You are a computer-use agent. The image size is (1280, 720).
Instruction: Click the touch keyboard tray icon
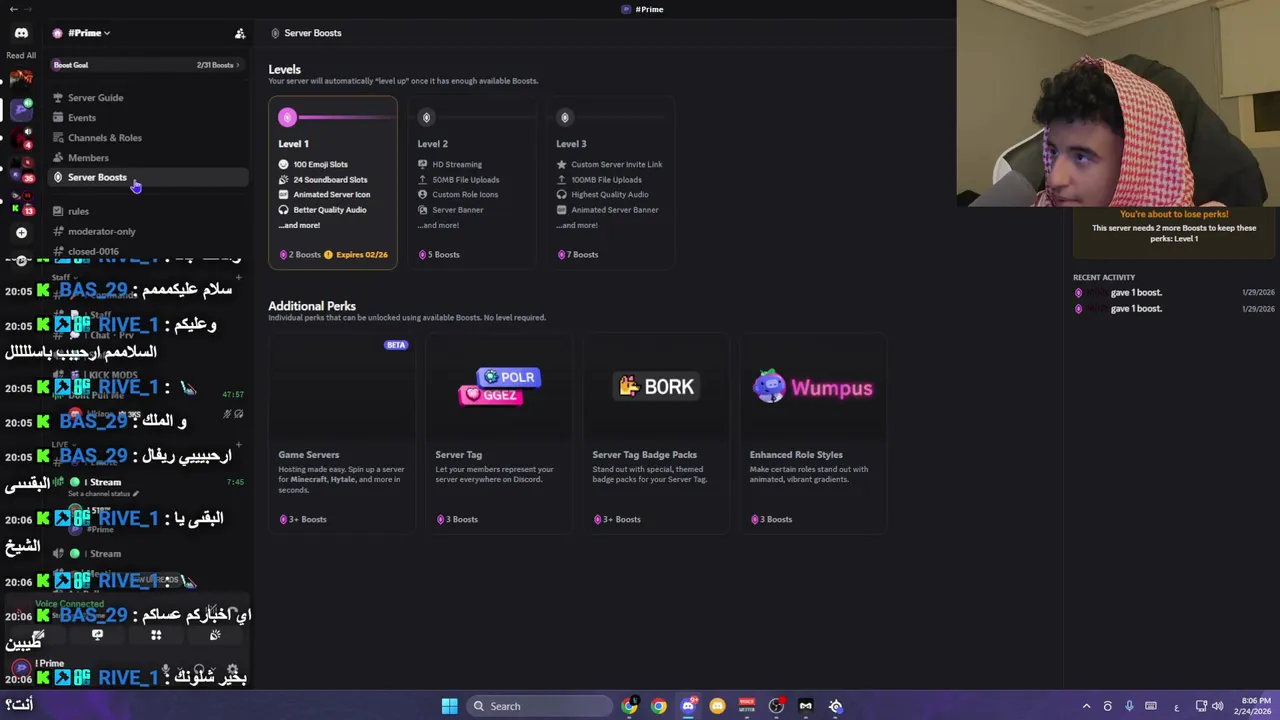point(1151,706)
